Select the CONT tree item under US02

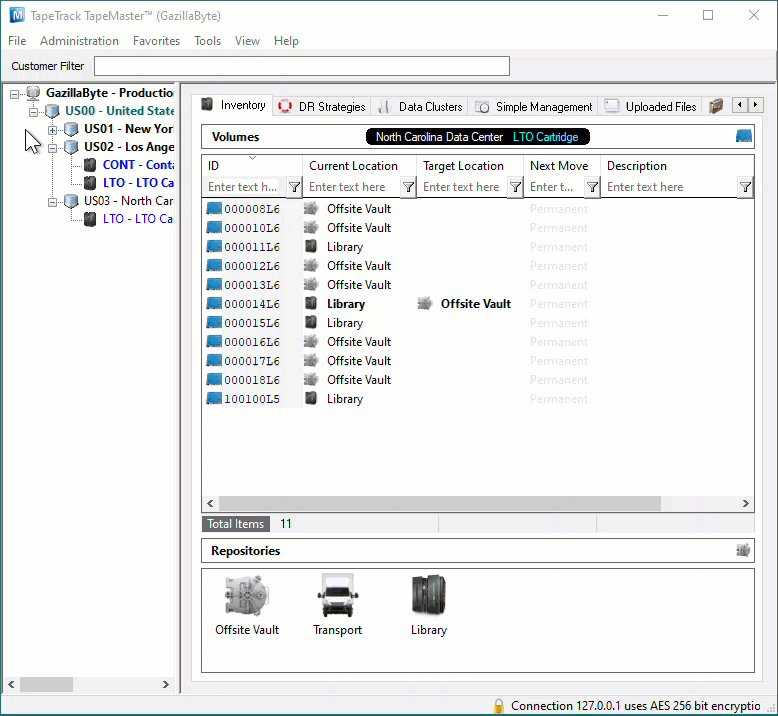pos(138,165)
